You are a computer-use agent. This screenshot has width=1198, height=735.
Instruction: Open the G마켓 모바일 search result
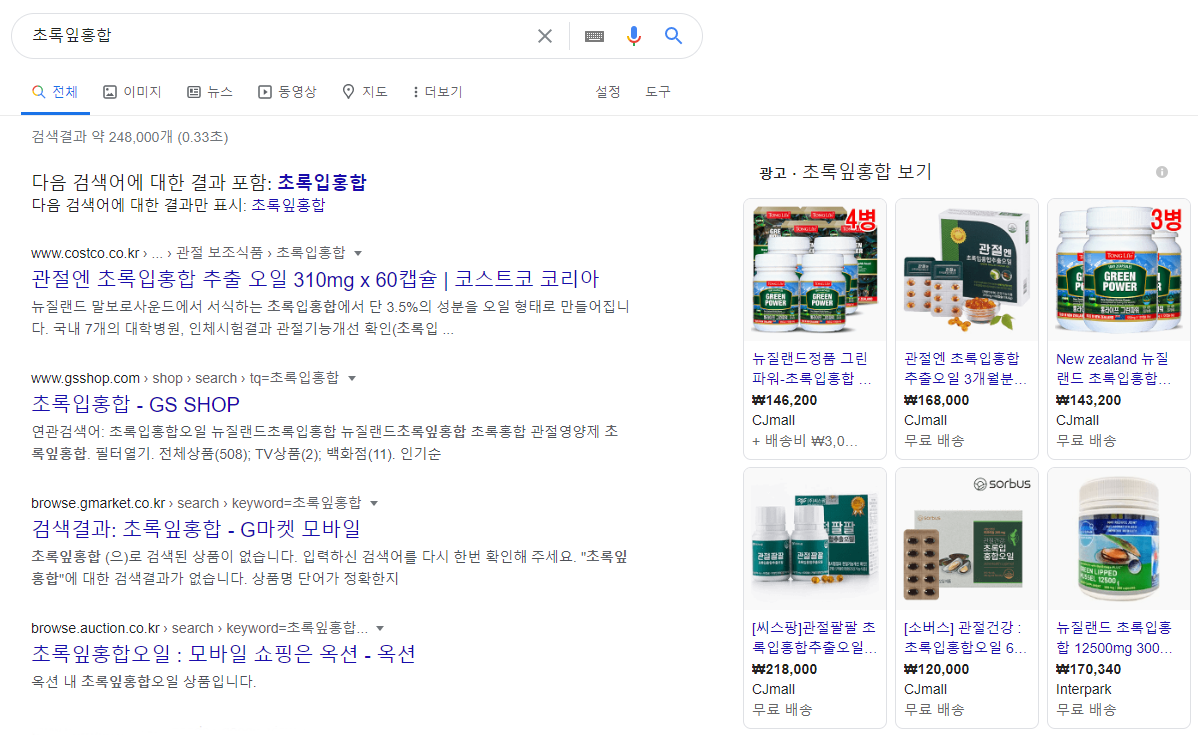tap(196, 529)
